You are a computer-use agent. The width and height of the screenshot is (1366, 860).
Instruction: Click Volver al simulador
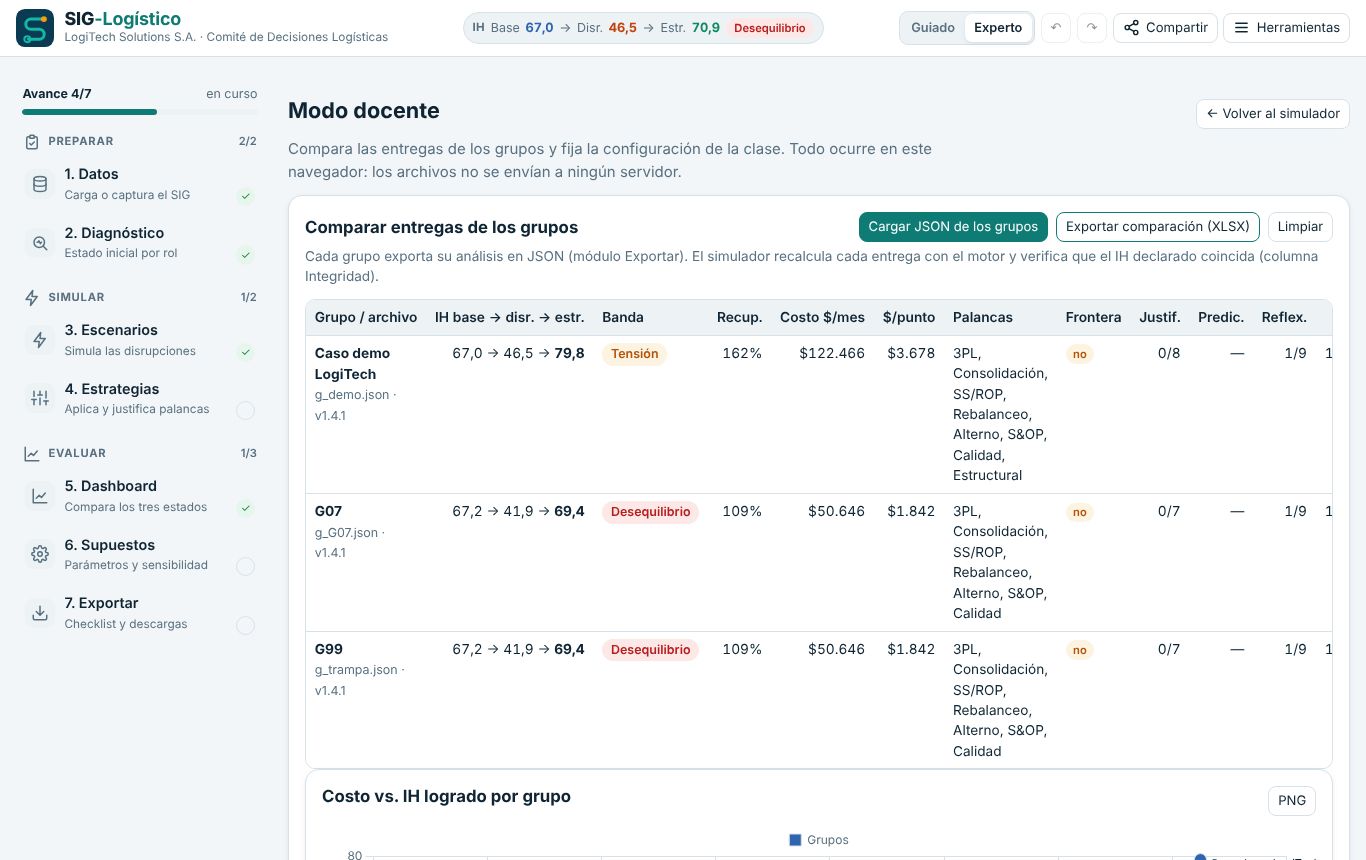coord(1273,114)
